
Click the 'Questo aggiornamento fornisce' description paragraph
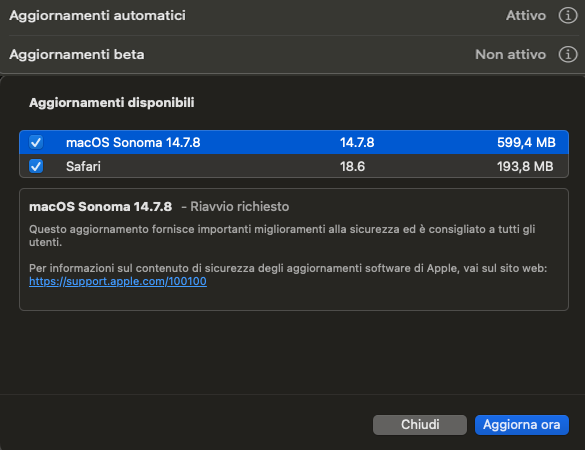282,235
